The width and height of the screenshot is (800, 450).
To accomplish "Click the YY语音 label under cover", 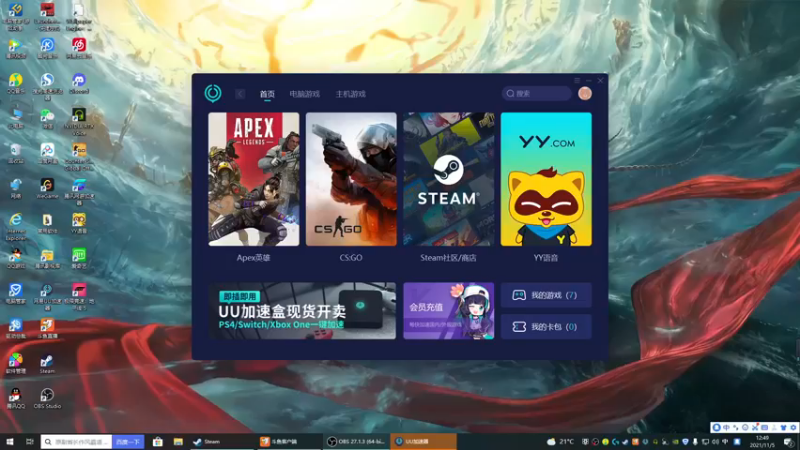I will pyautogui.click(x=546, y=258).
